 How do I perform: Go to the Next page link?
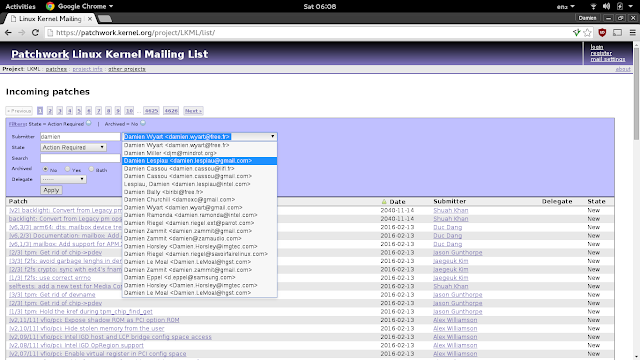tap(193, 111)
